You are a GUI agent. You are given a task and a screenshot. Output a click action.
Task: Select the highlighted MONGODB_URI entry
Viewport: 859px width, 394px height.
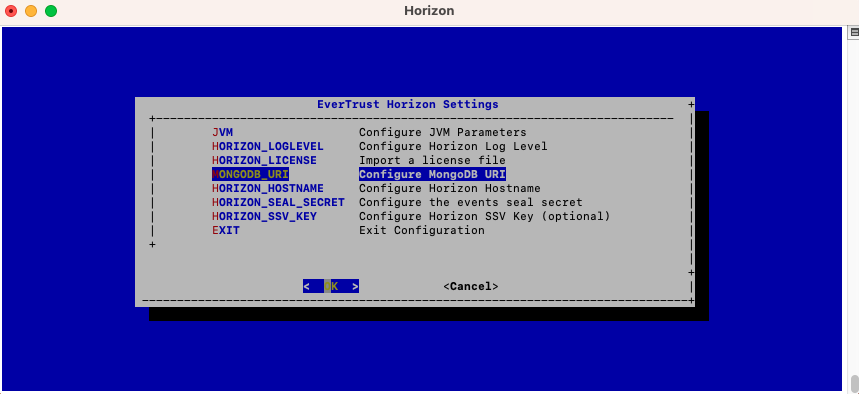(250, 174)
